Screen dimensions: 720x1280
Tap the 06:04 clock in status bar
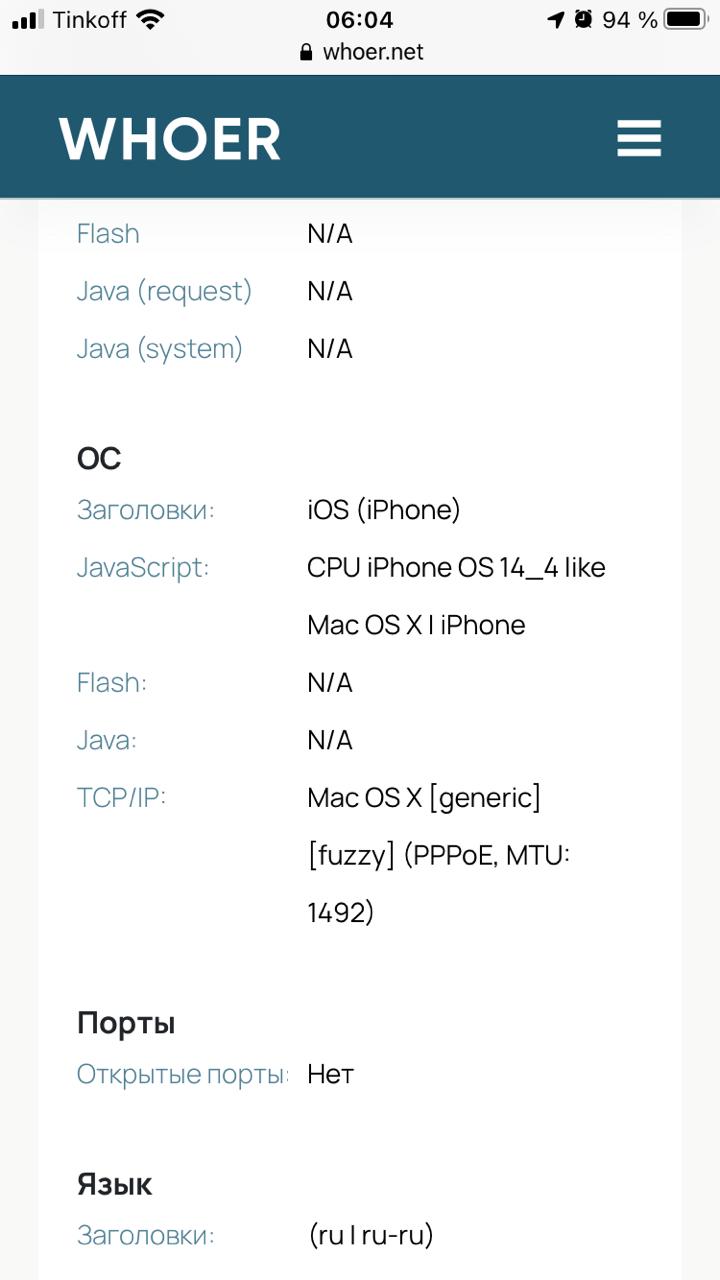point(359,20)
